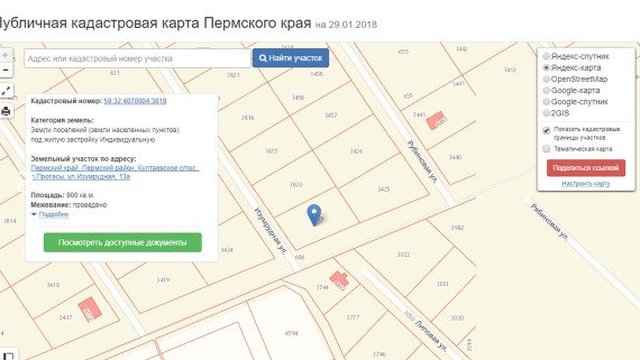640x360 pixels.
Task: Print the map using the printer icon
Action: pos(6,111)
